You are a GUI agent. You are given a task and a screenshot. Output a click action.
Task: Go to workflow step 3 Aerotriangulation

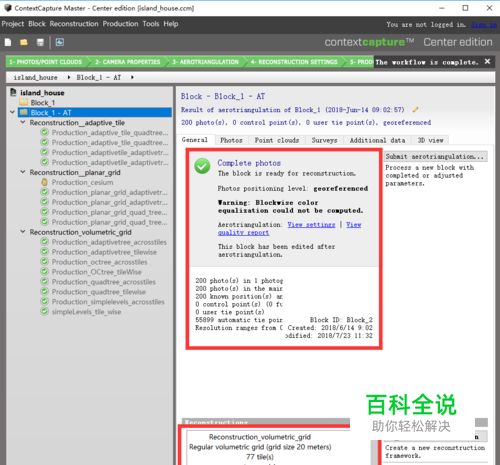click(205, 62)
